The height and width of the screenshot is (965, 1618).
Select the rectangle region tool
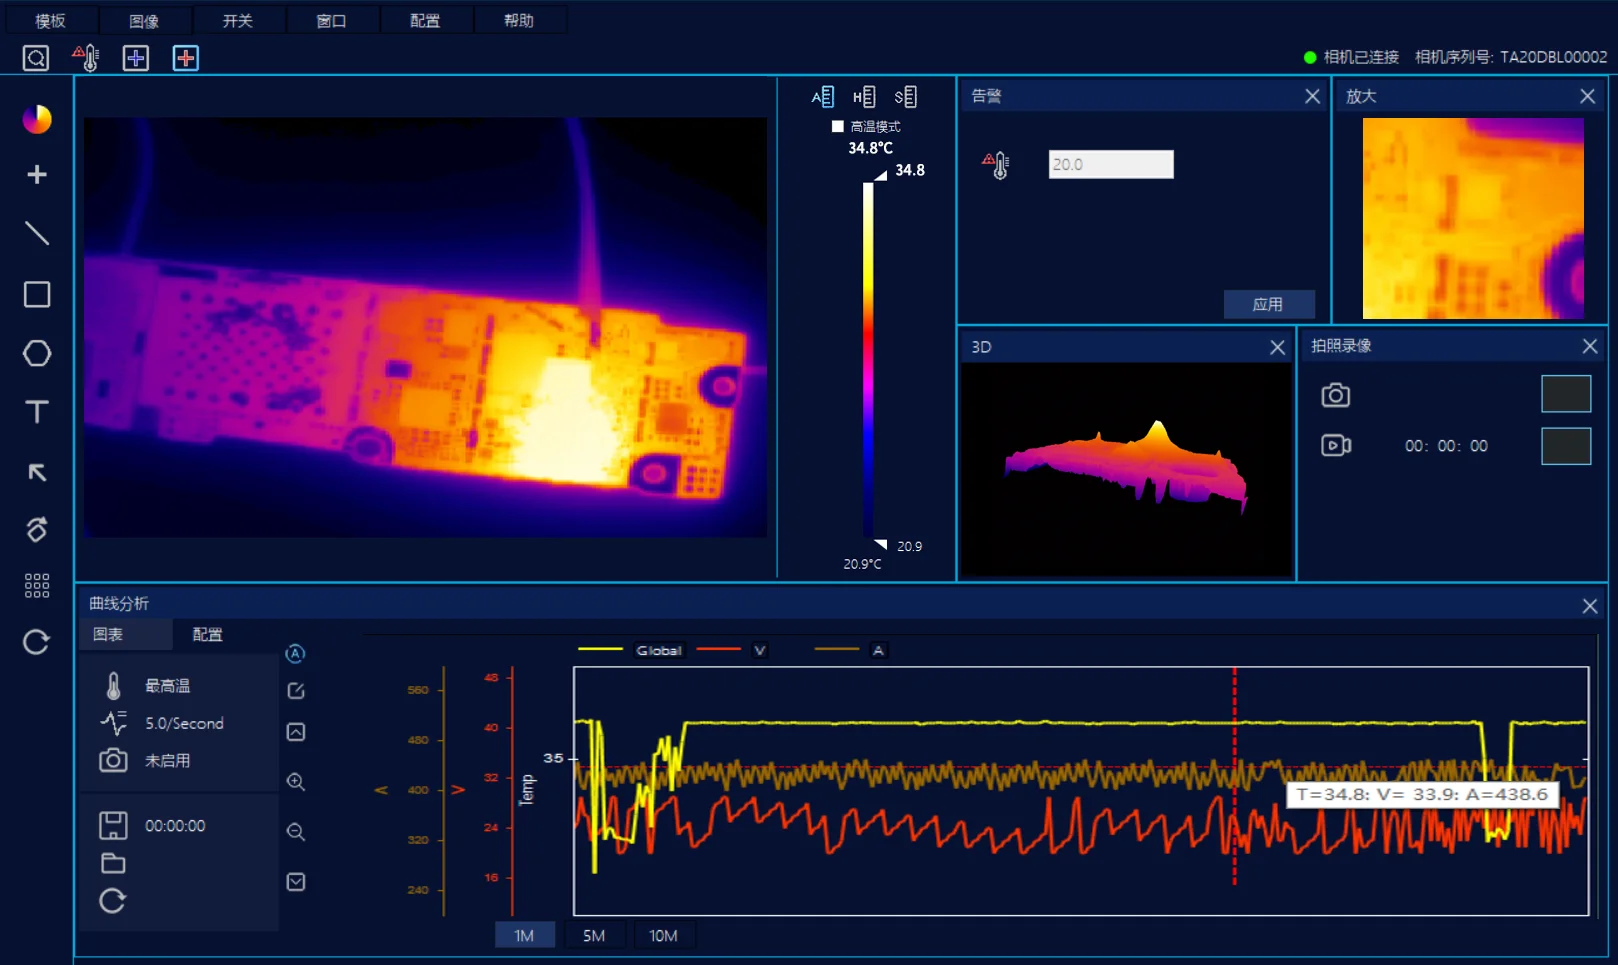coord(37,294)
